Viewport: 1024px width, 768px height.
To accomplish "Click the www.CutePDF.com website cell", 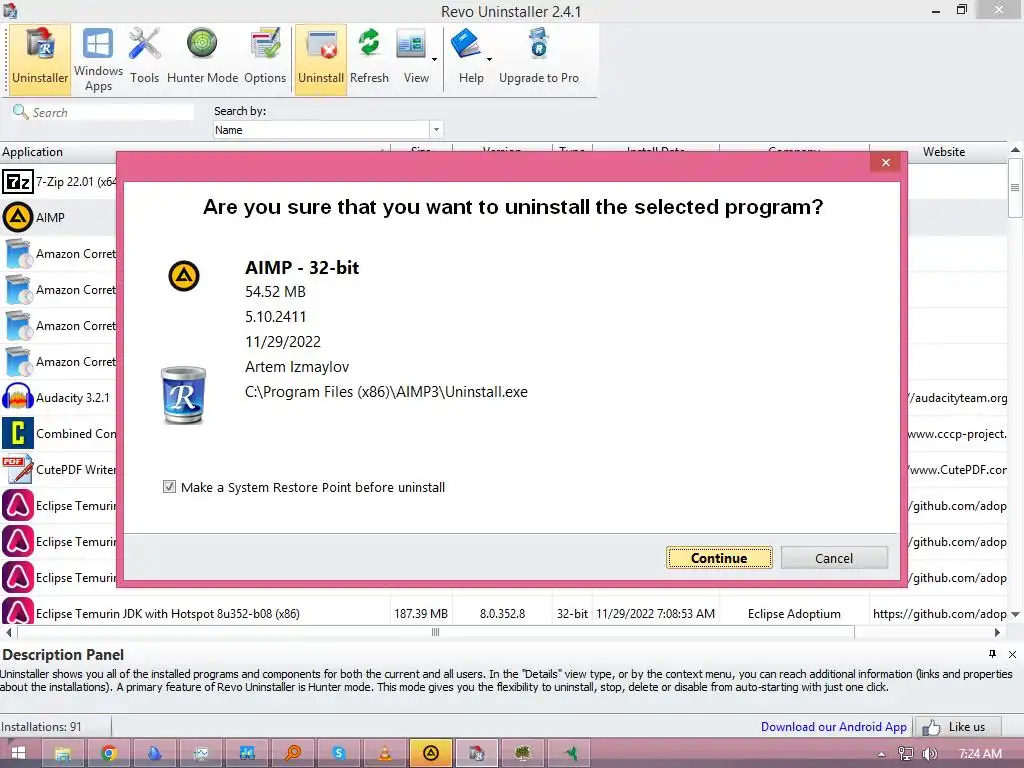I will click(x=958, y=470).
